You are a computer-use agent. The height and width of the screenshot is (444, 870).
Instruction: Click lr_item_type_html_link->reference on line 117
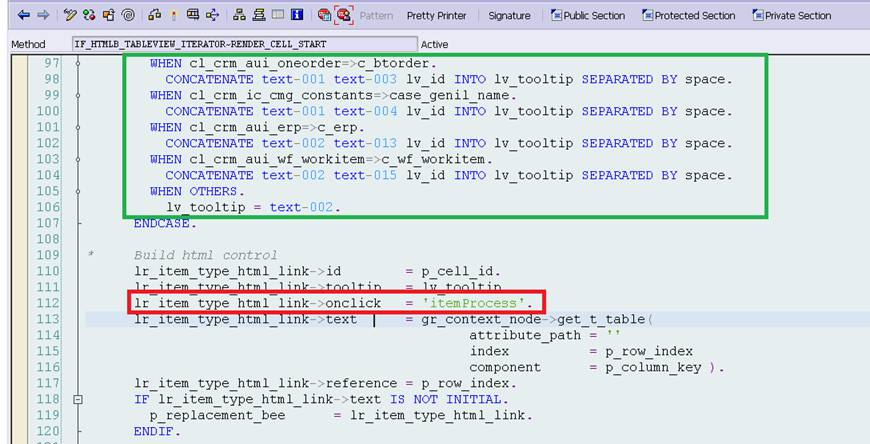[265, 383]
